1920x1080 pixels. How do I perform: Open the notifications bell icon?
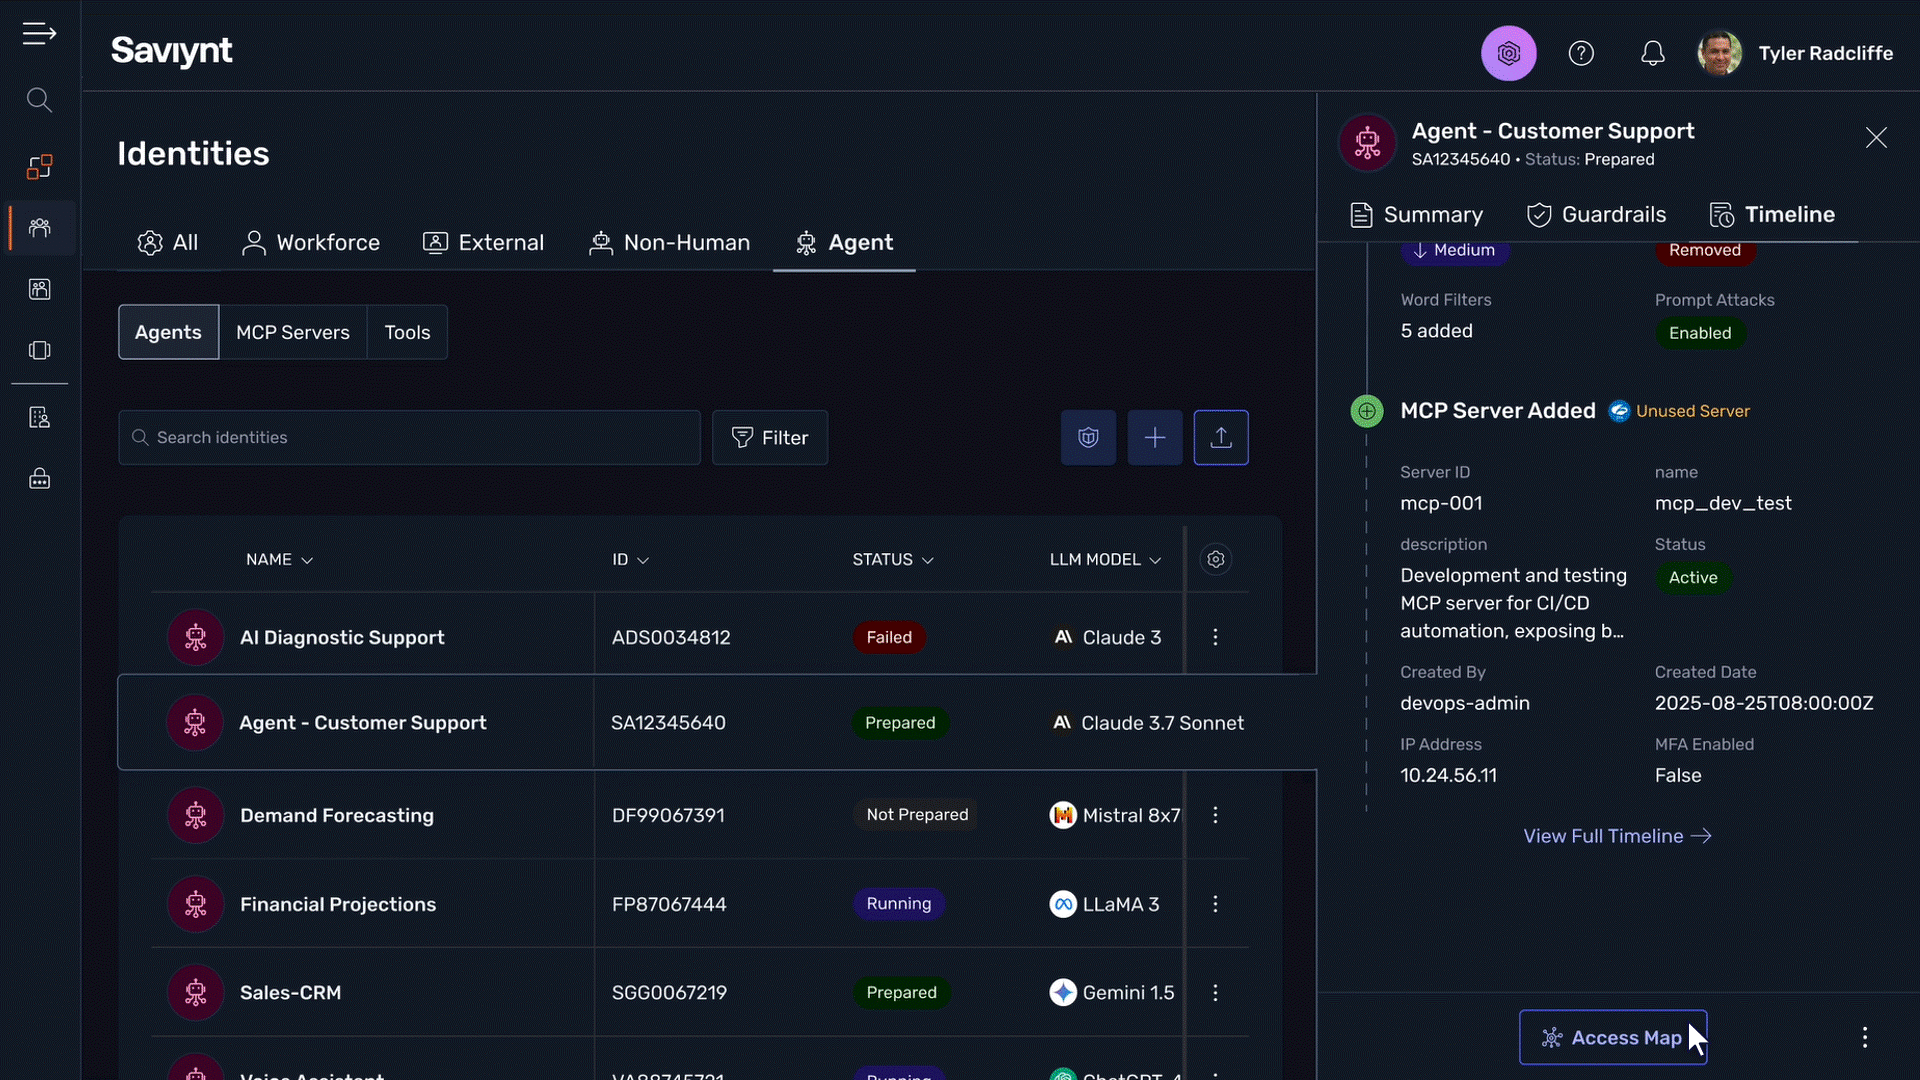pyautogui.click(x=1652, y=53)
